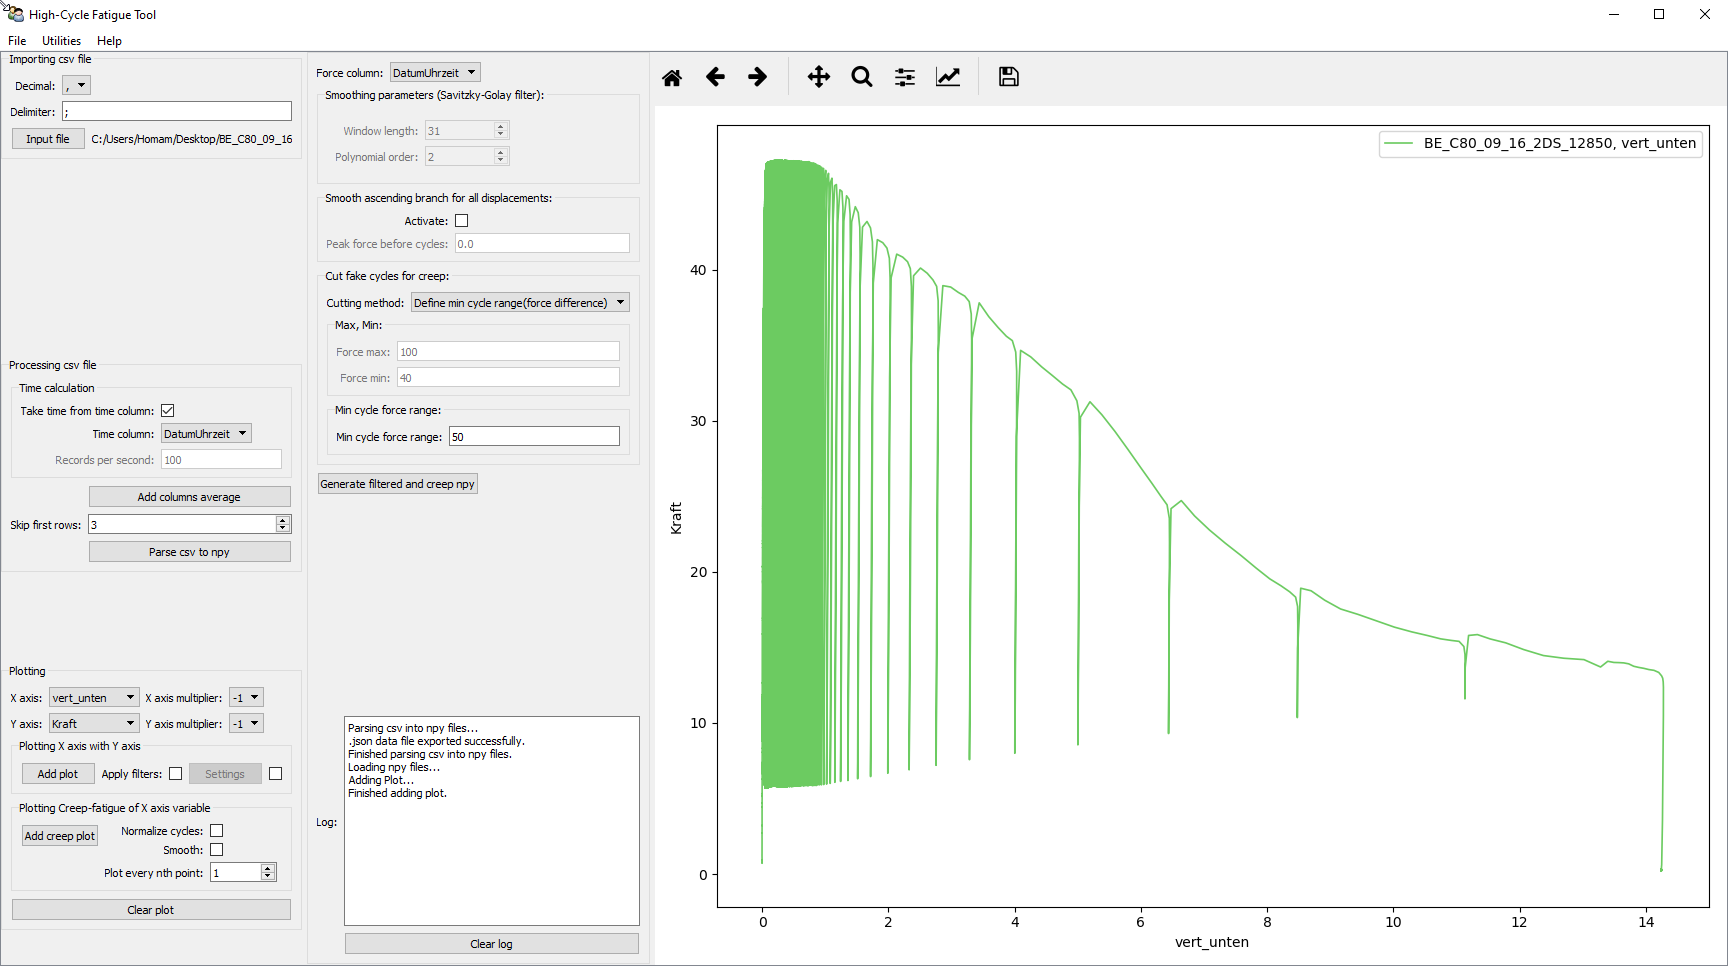Click the Min cycle force range field
This screenshot has height=966, width=1728.
tap(534, 437)
